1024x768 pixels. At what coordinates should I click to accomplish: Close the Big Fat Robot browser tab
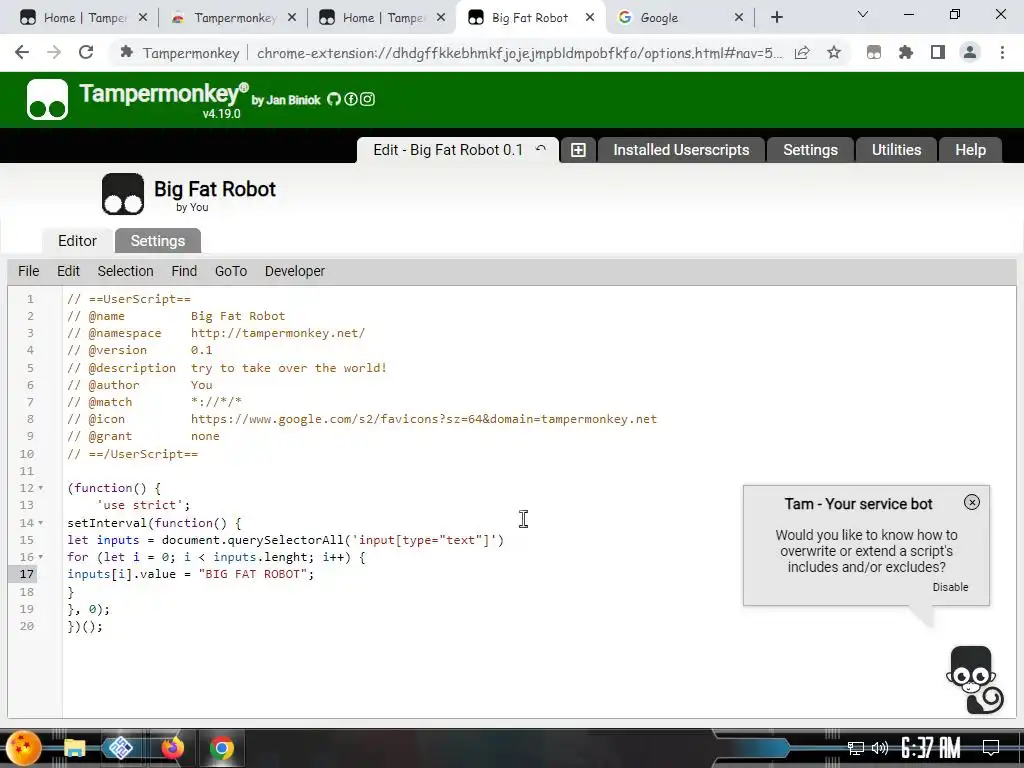point(590,18)
